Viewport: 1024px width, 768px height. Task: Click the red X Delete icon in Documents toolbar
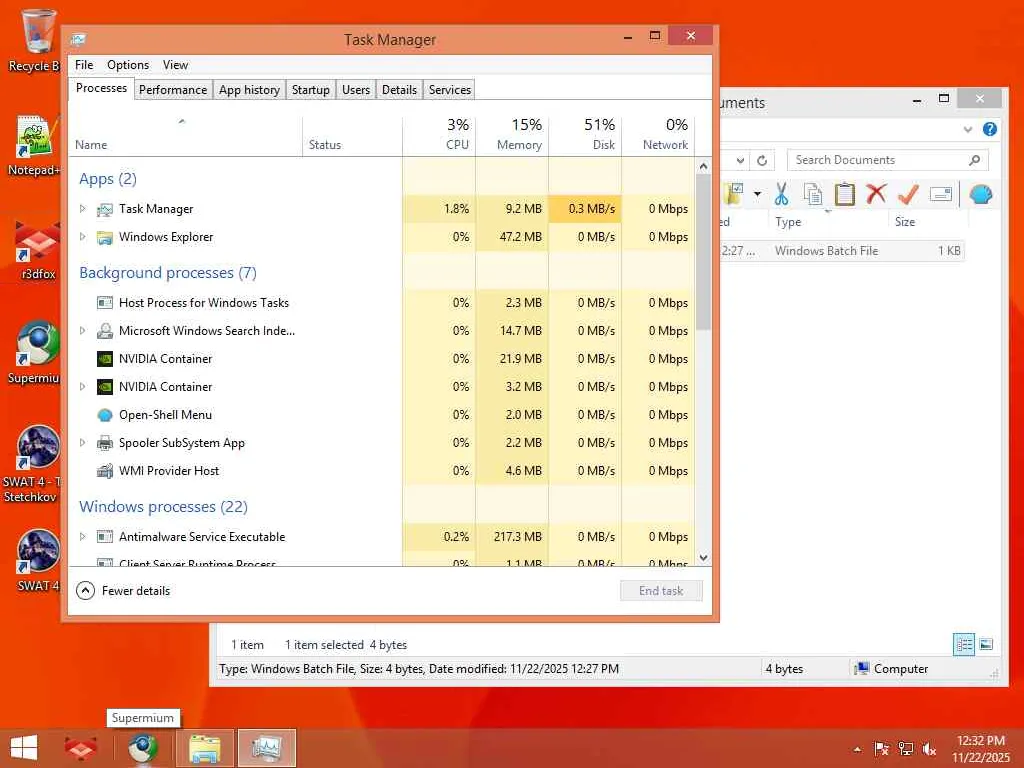(x=876, y=194)
